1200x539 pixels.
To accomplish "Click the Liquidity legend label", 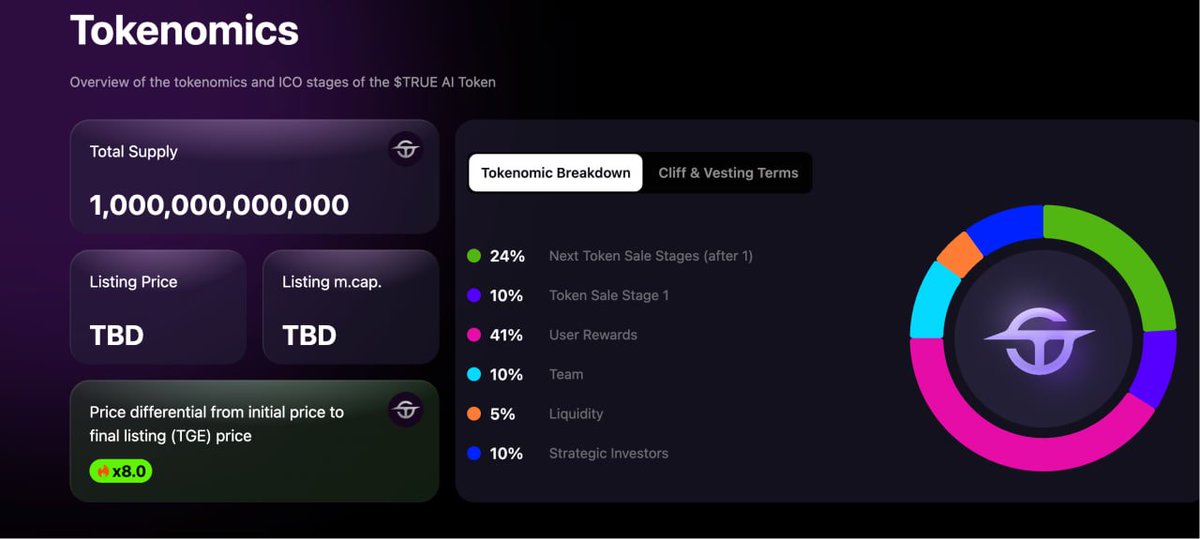I will (x=576, y=414).
